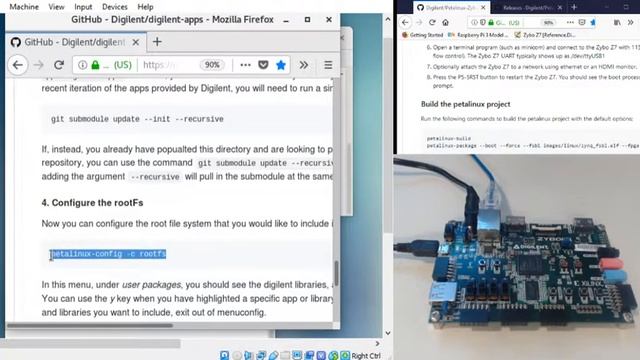Reload the page in left Firefox
640x360 pixels.
(59, 65)
